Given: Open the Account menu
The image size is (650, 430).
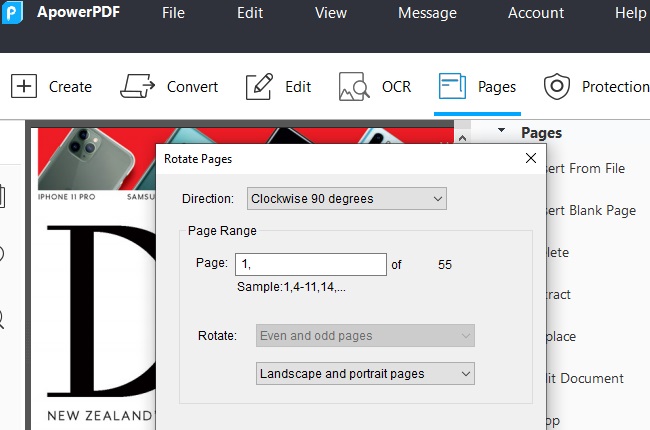Looking at the screenshot, I should [536, 13].
